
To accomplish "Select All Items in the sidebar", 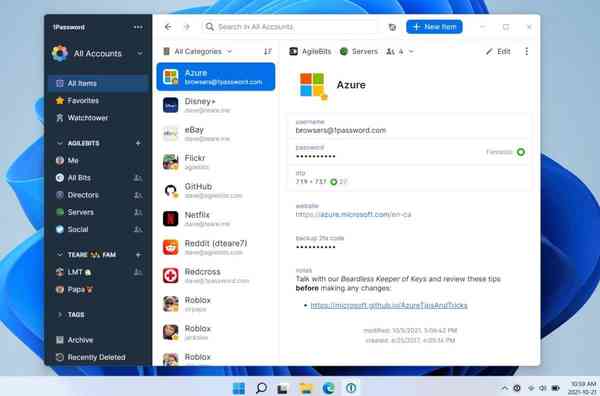I will click(98, 83).
